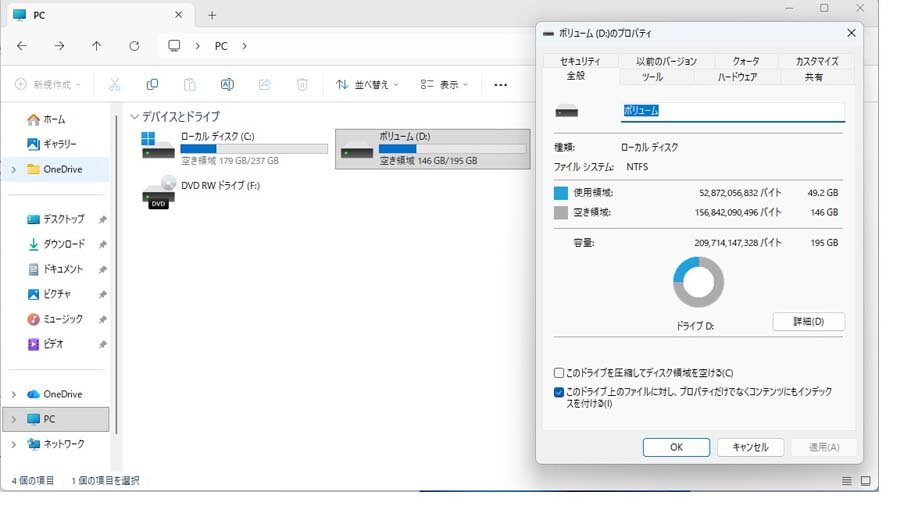Click PC in the address breadcrumb
900x506 pixels.
pyautogui.click(x=221, y=46)
